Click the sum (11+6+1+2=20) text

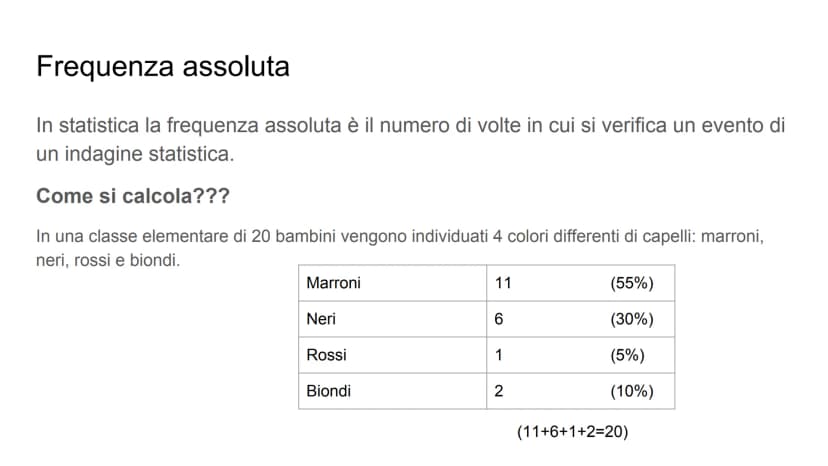572,432
